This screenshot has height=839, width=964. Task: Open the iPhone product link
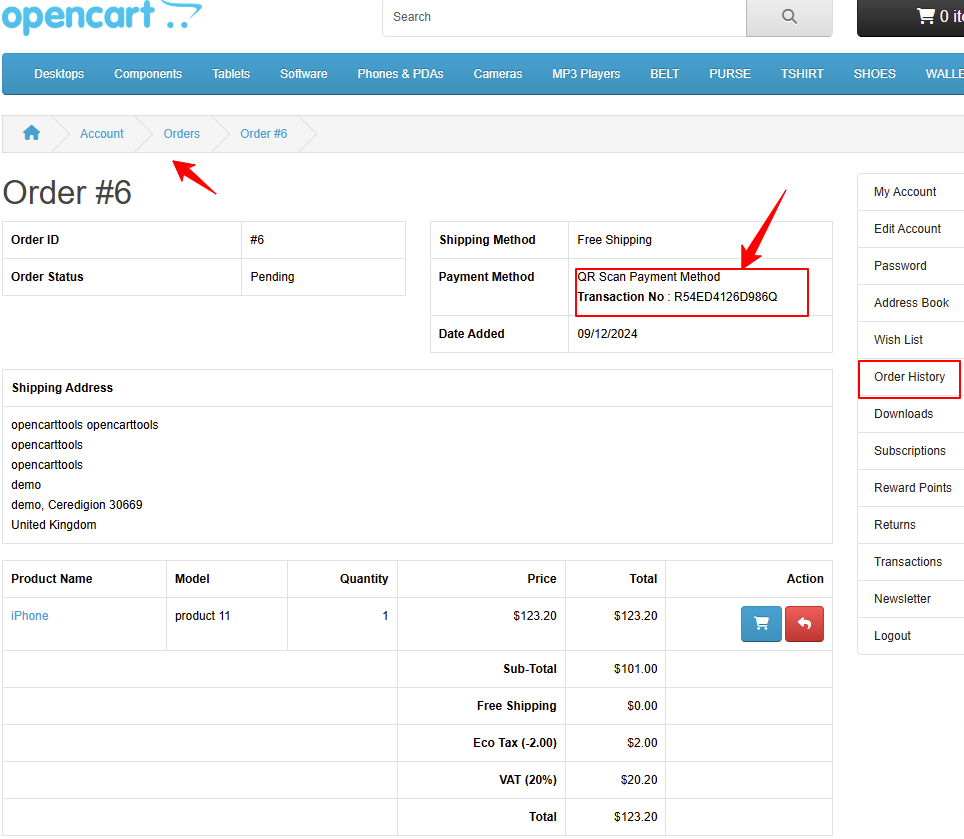click(x=30, y=615)
